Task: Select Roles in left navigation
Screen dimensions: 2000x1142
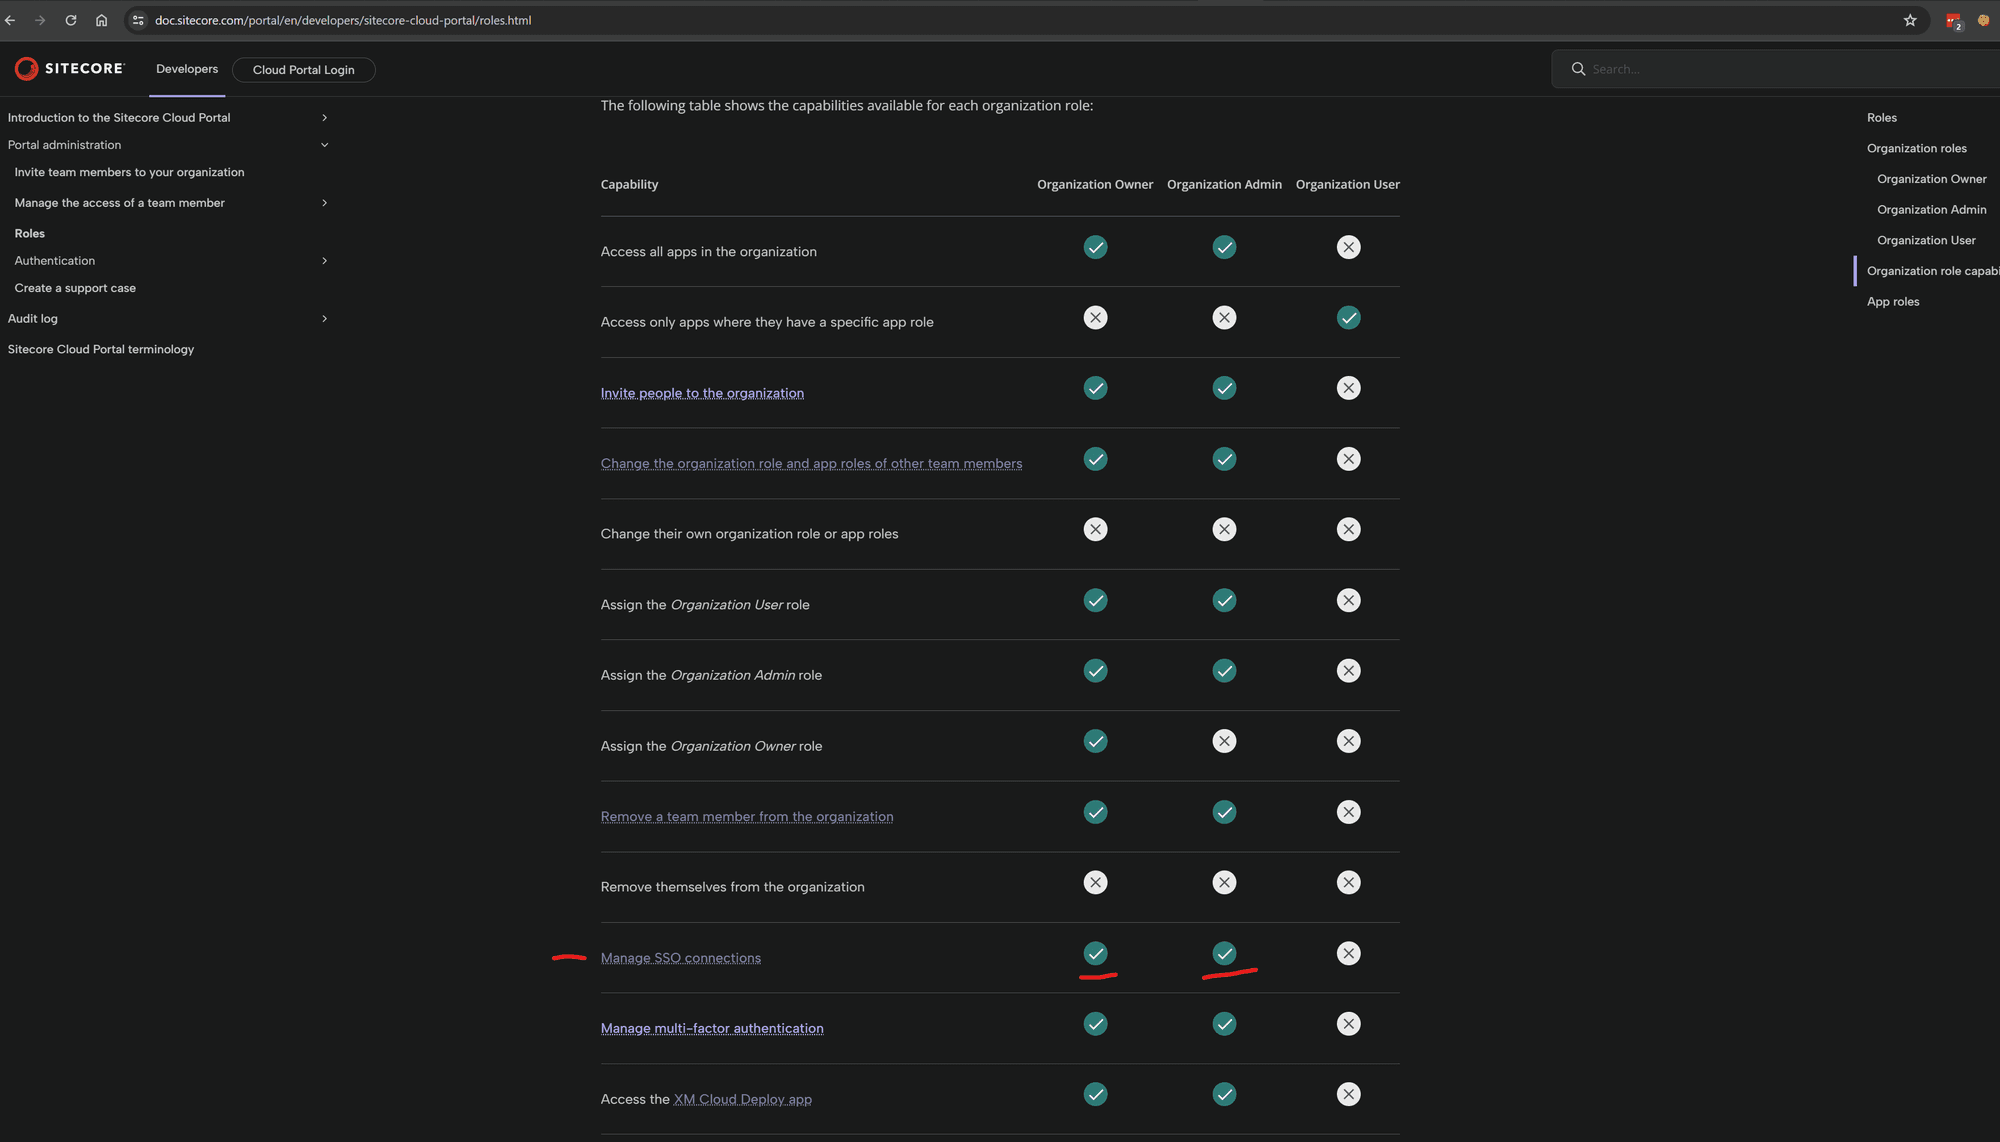Action: [x=30, y=233]
